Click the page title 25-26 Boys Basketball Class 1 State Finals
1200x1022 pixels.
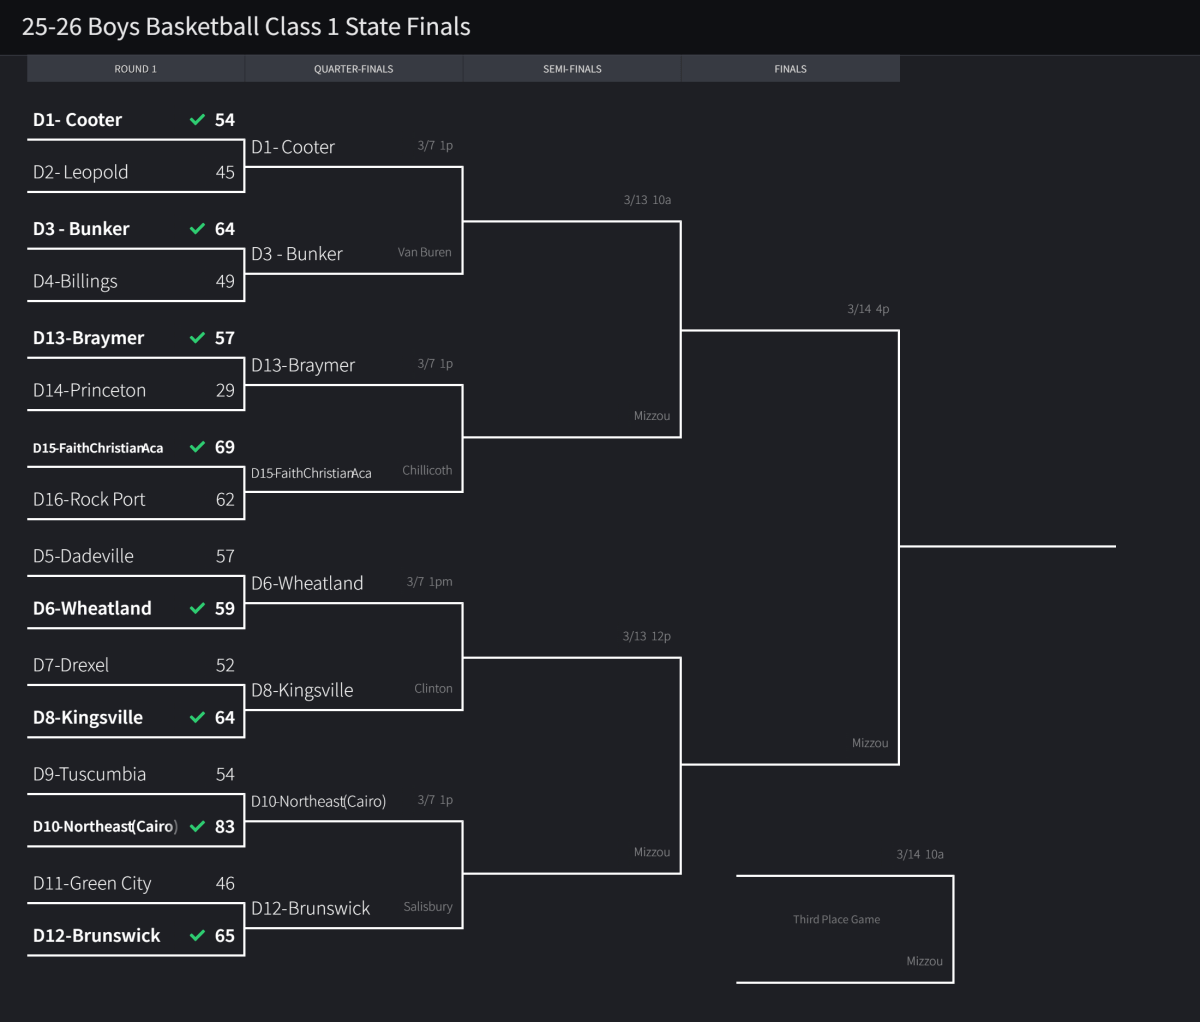[246, 27]
